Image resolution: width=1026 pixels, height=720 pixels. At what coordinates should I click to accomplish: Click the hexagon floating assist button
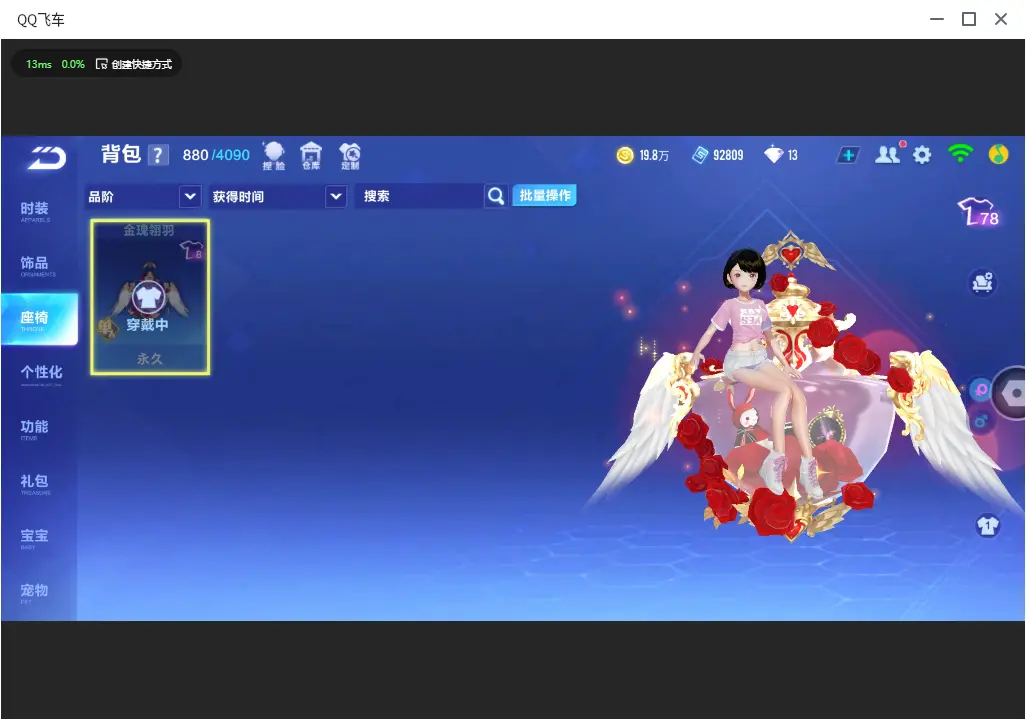tap(1012, 393)
